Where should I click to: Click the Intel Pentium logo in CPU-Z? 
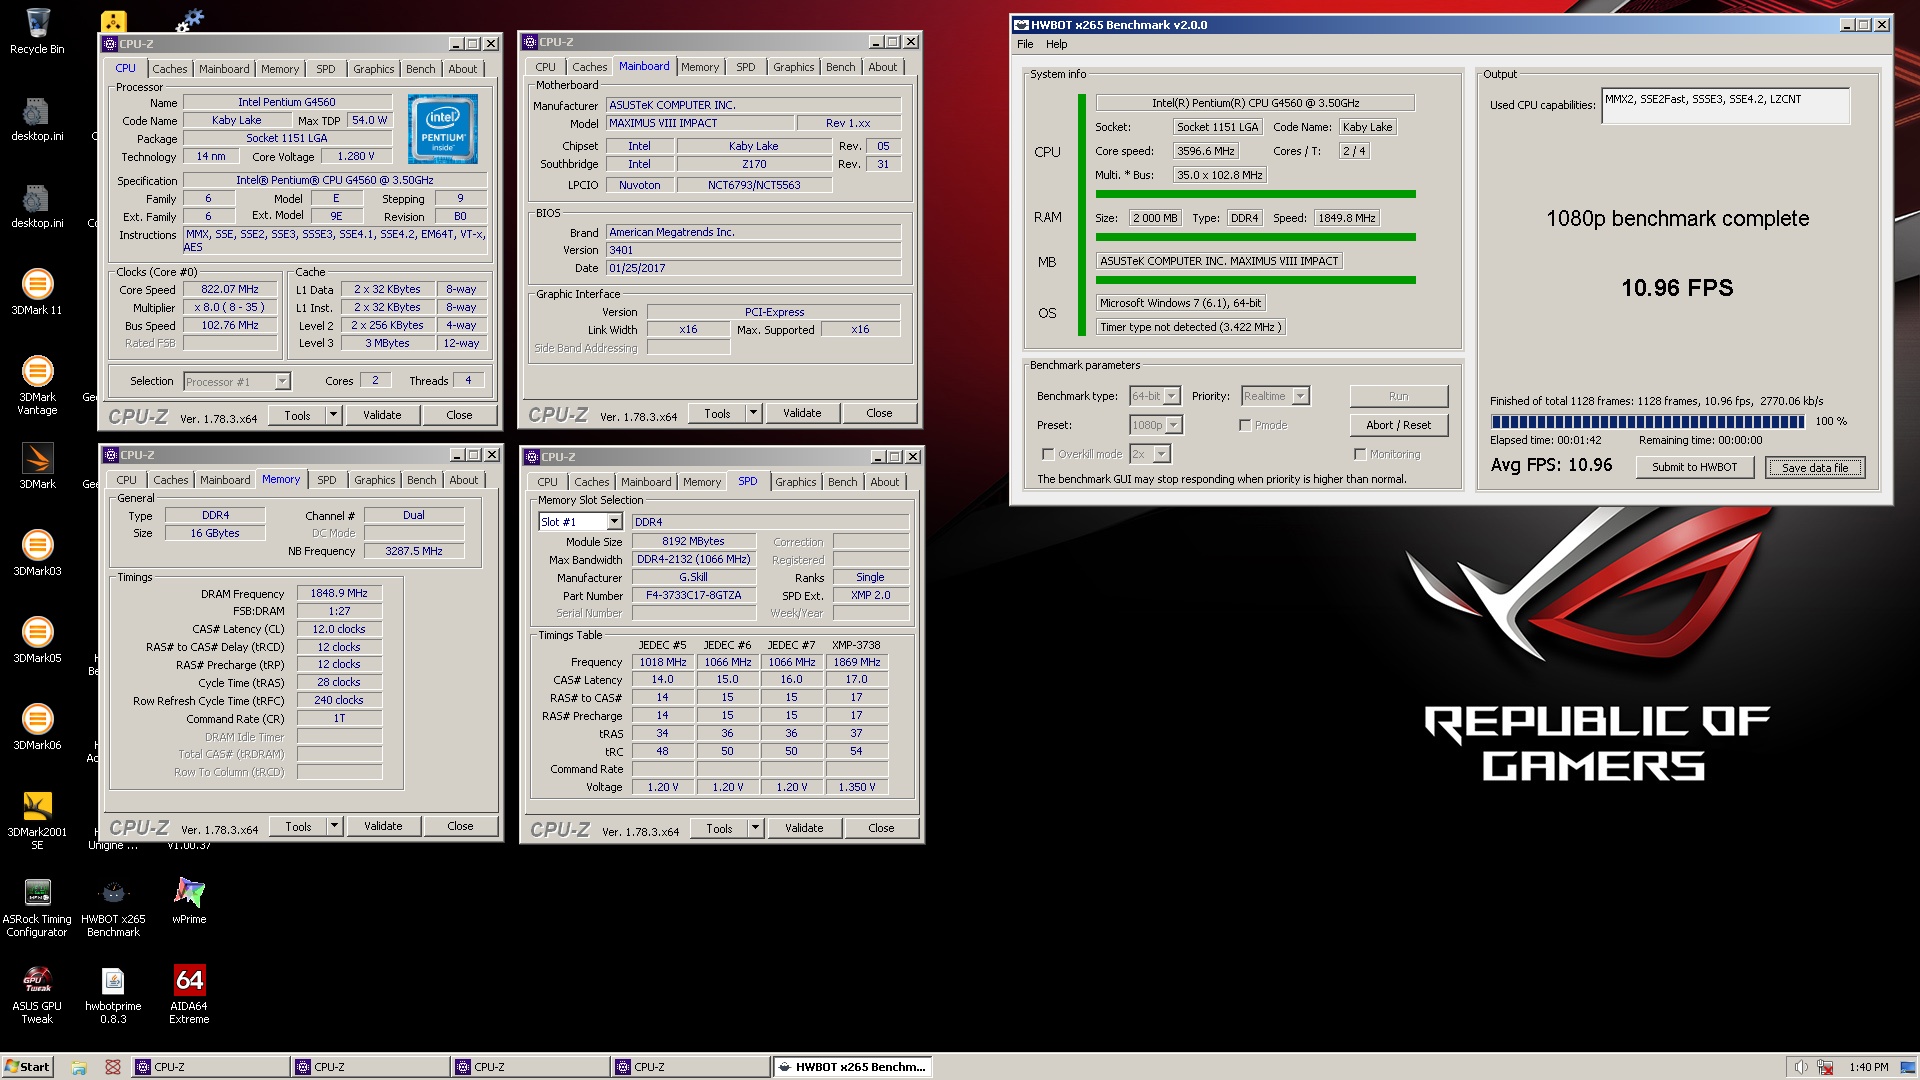point(442,129)
